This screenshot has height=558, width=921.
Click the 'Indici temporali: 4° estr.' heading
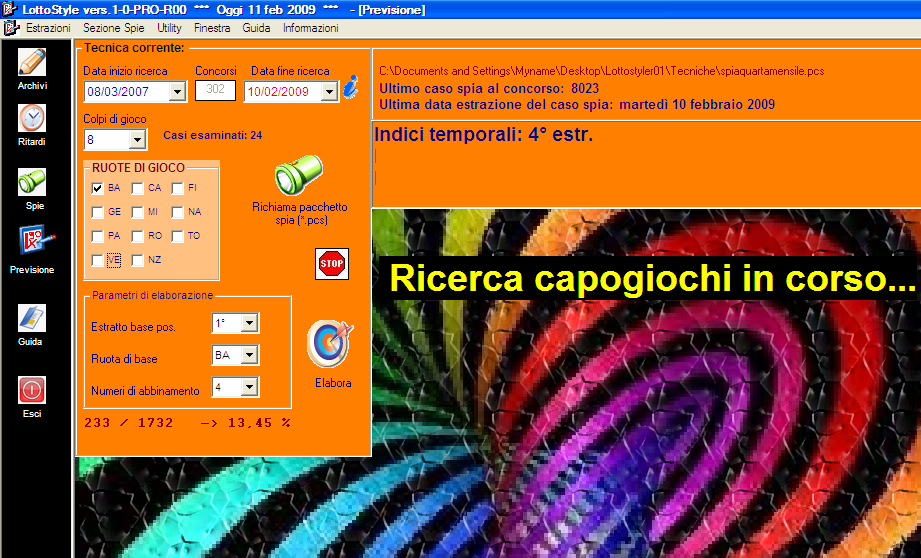pos(483,135)
